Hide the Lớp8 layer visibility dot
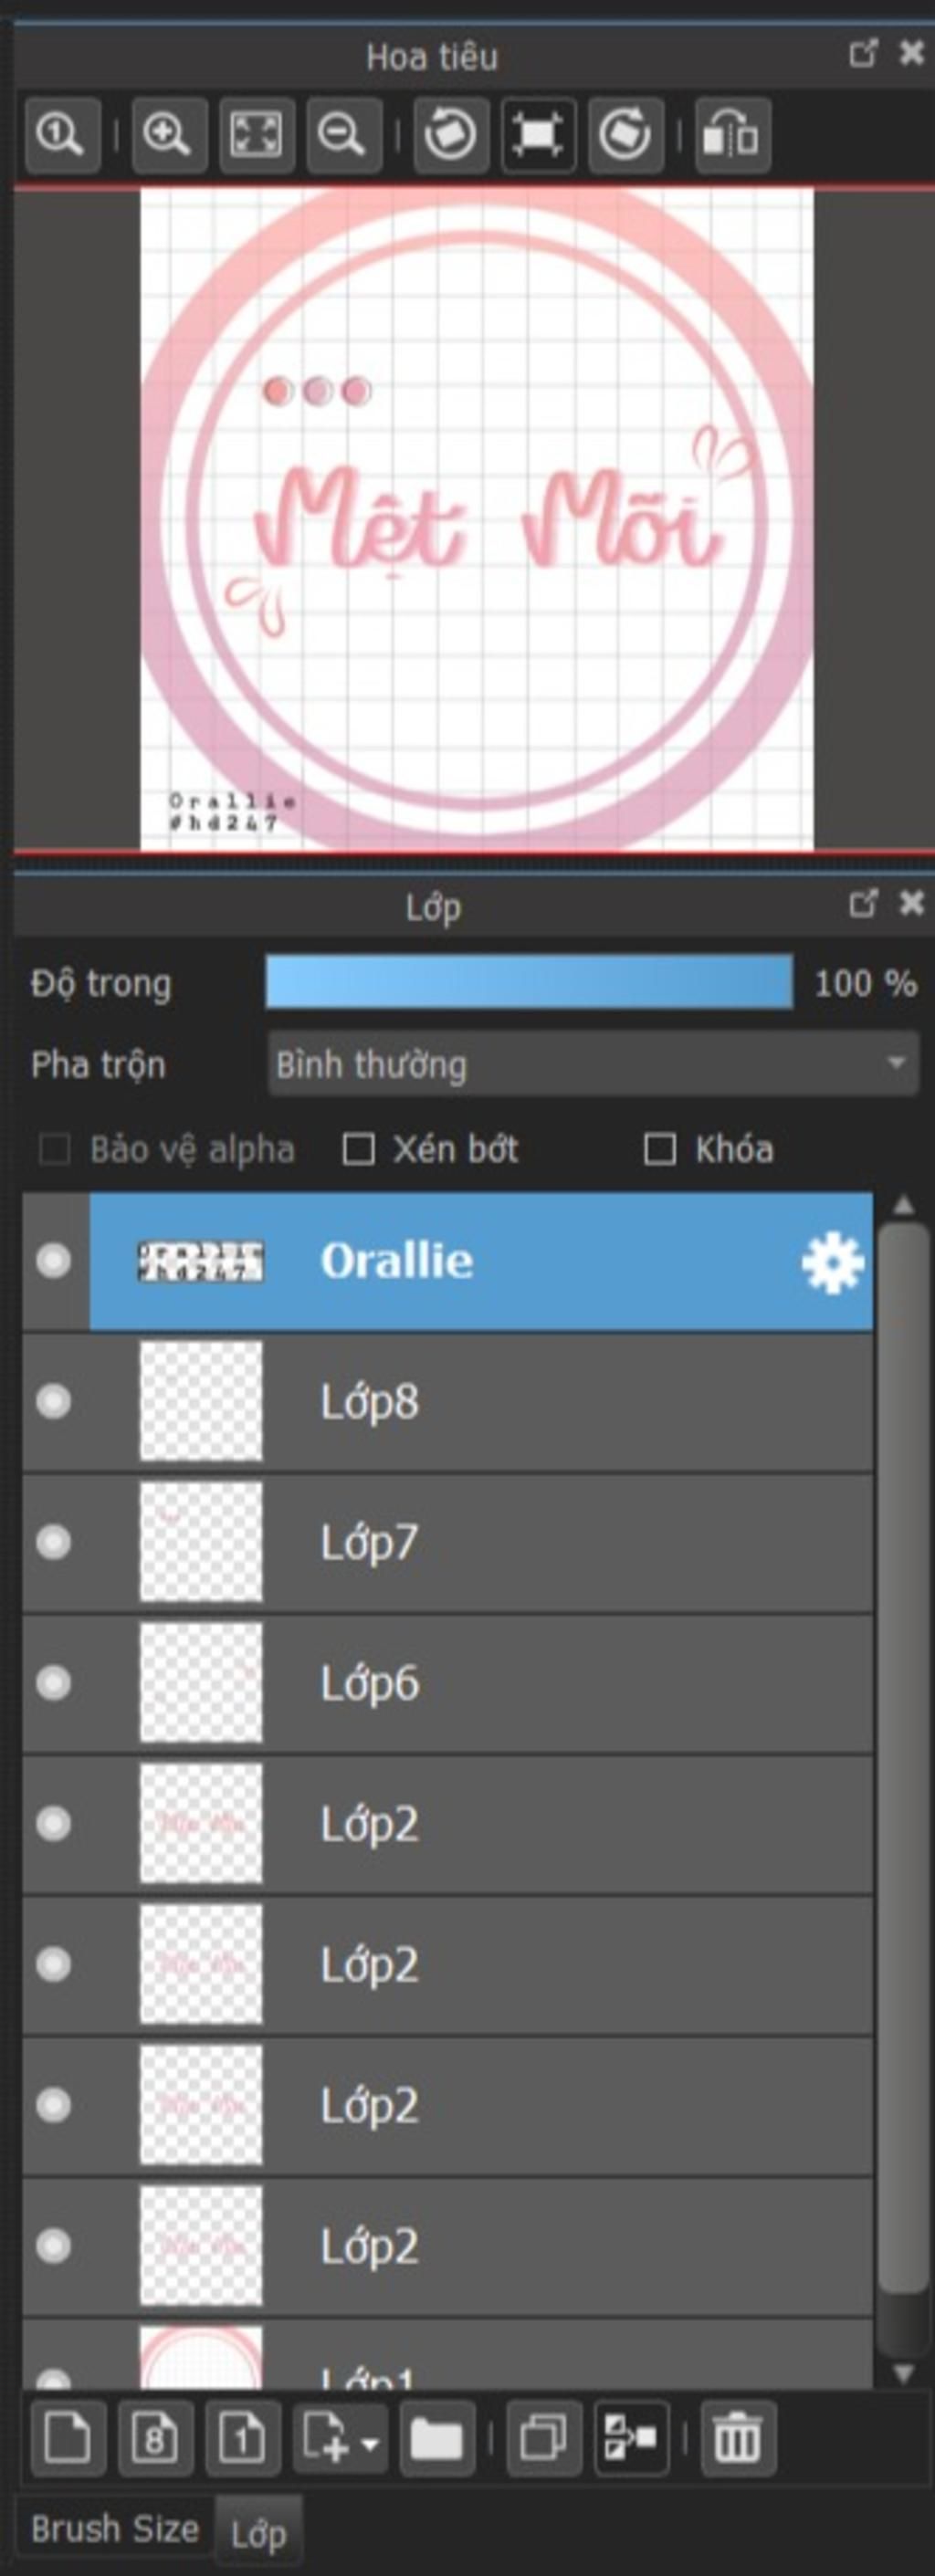 coord(53,1401)
